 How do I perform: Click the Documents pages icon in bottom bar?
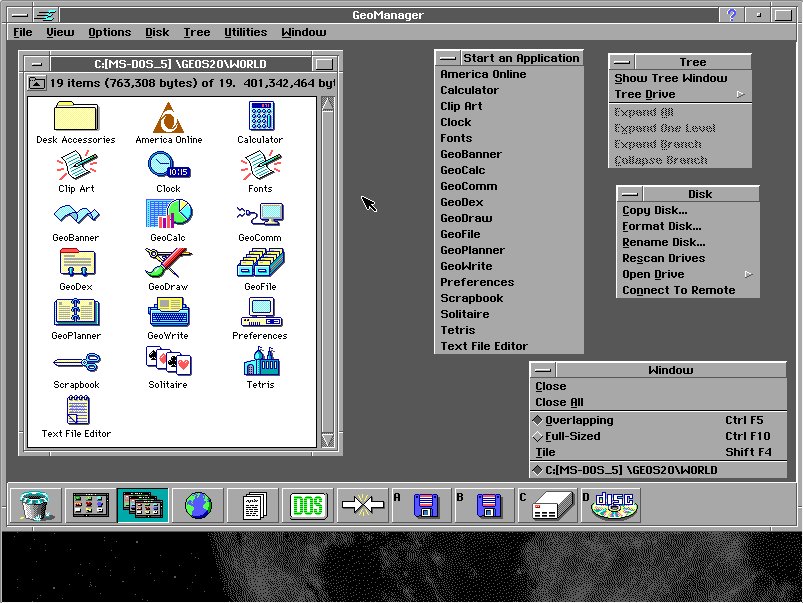[x=253, y=505]
